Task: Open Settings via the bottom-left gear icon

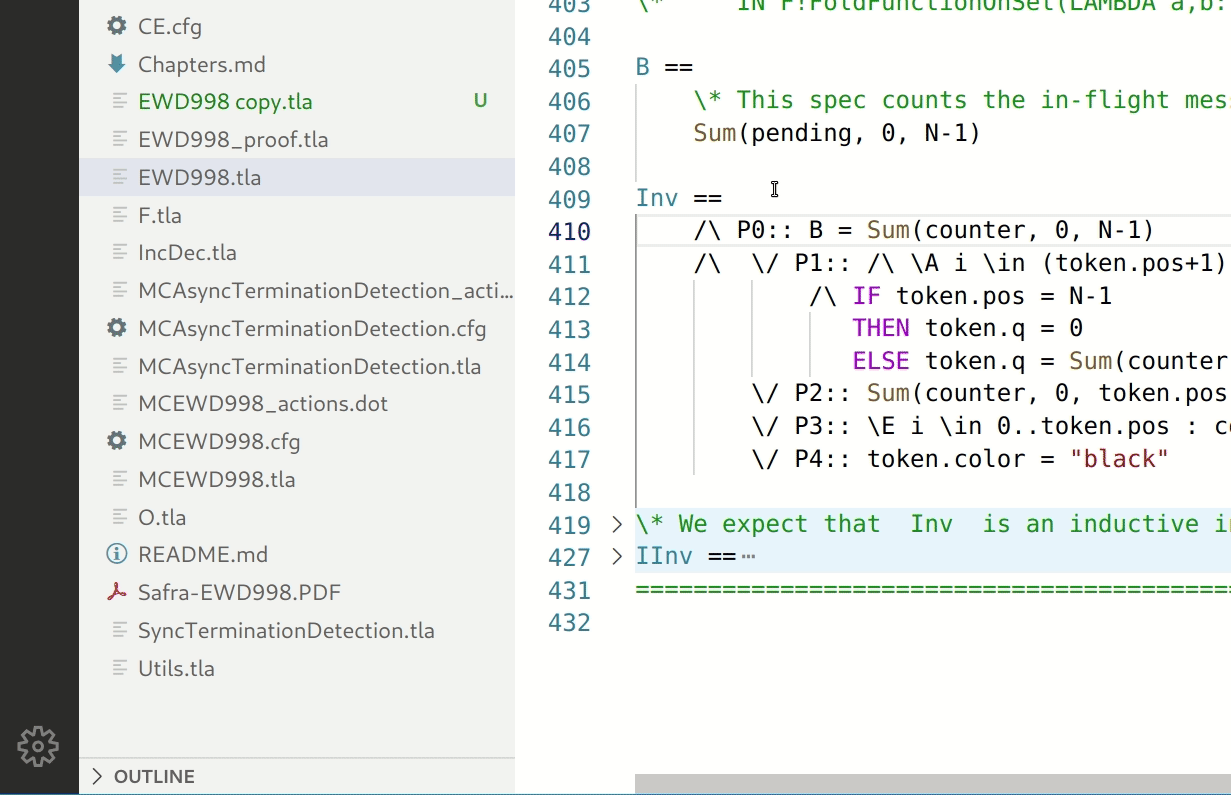Action: click(38, 746)
